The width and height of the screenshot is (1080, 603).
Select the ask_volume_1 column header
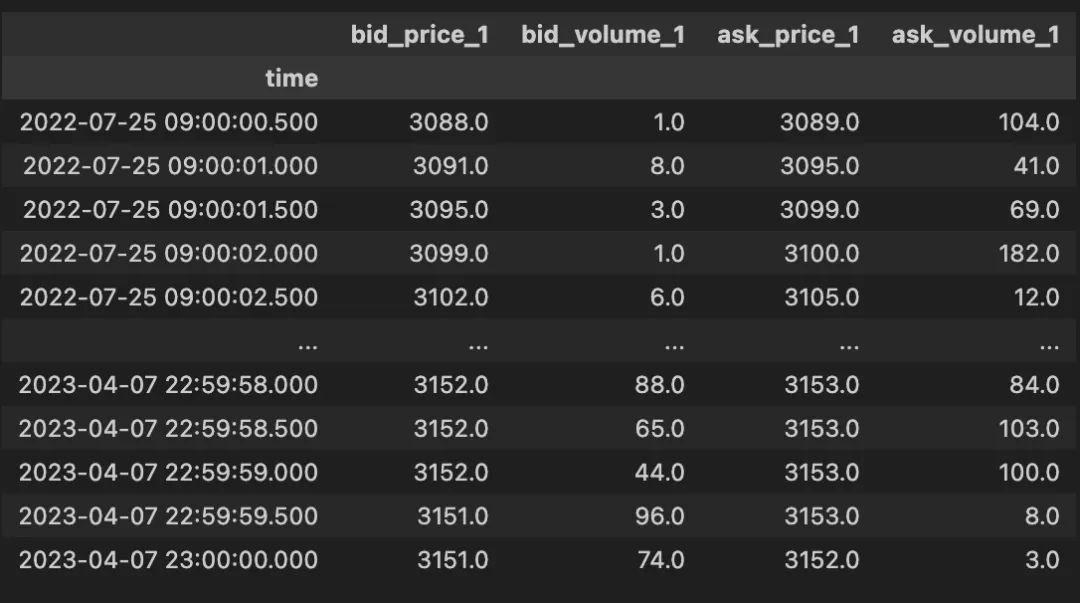[x=975, y=35]
